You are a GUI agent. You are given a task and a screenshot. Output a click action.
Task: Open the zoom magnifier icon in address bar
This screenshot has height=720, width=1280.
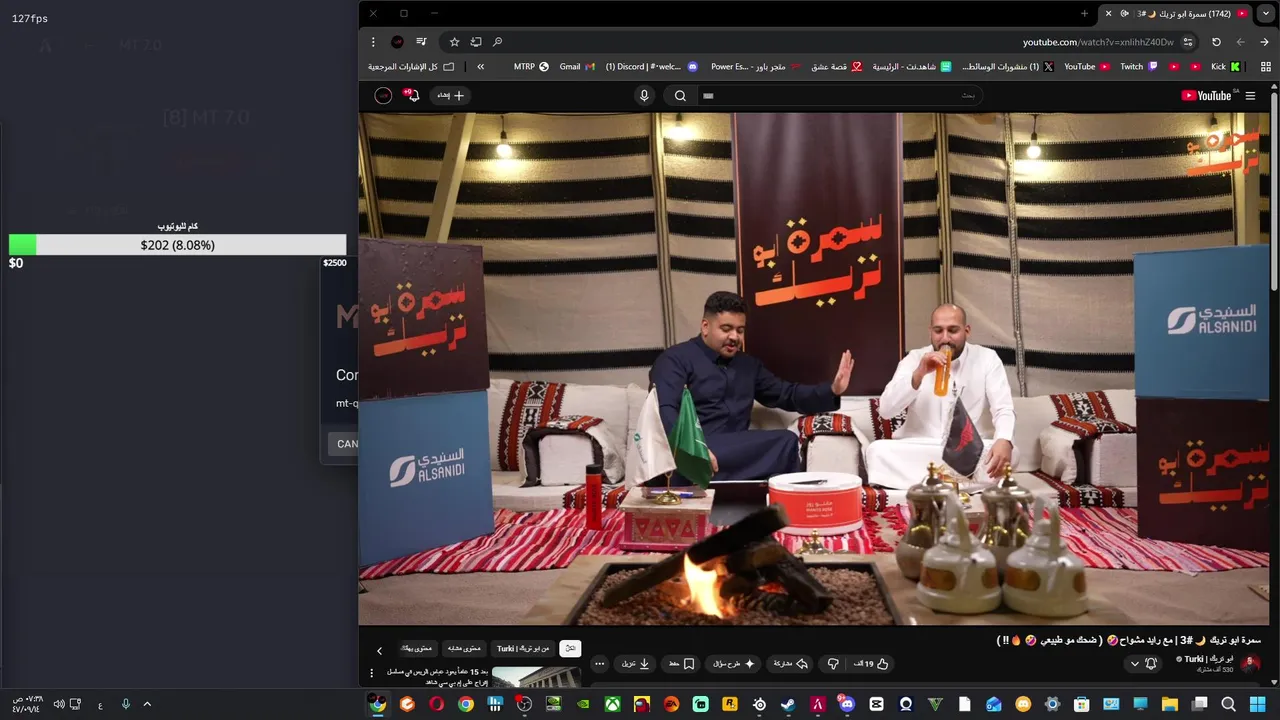point(497,42)
